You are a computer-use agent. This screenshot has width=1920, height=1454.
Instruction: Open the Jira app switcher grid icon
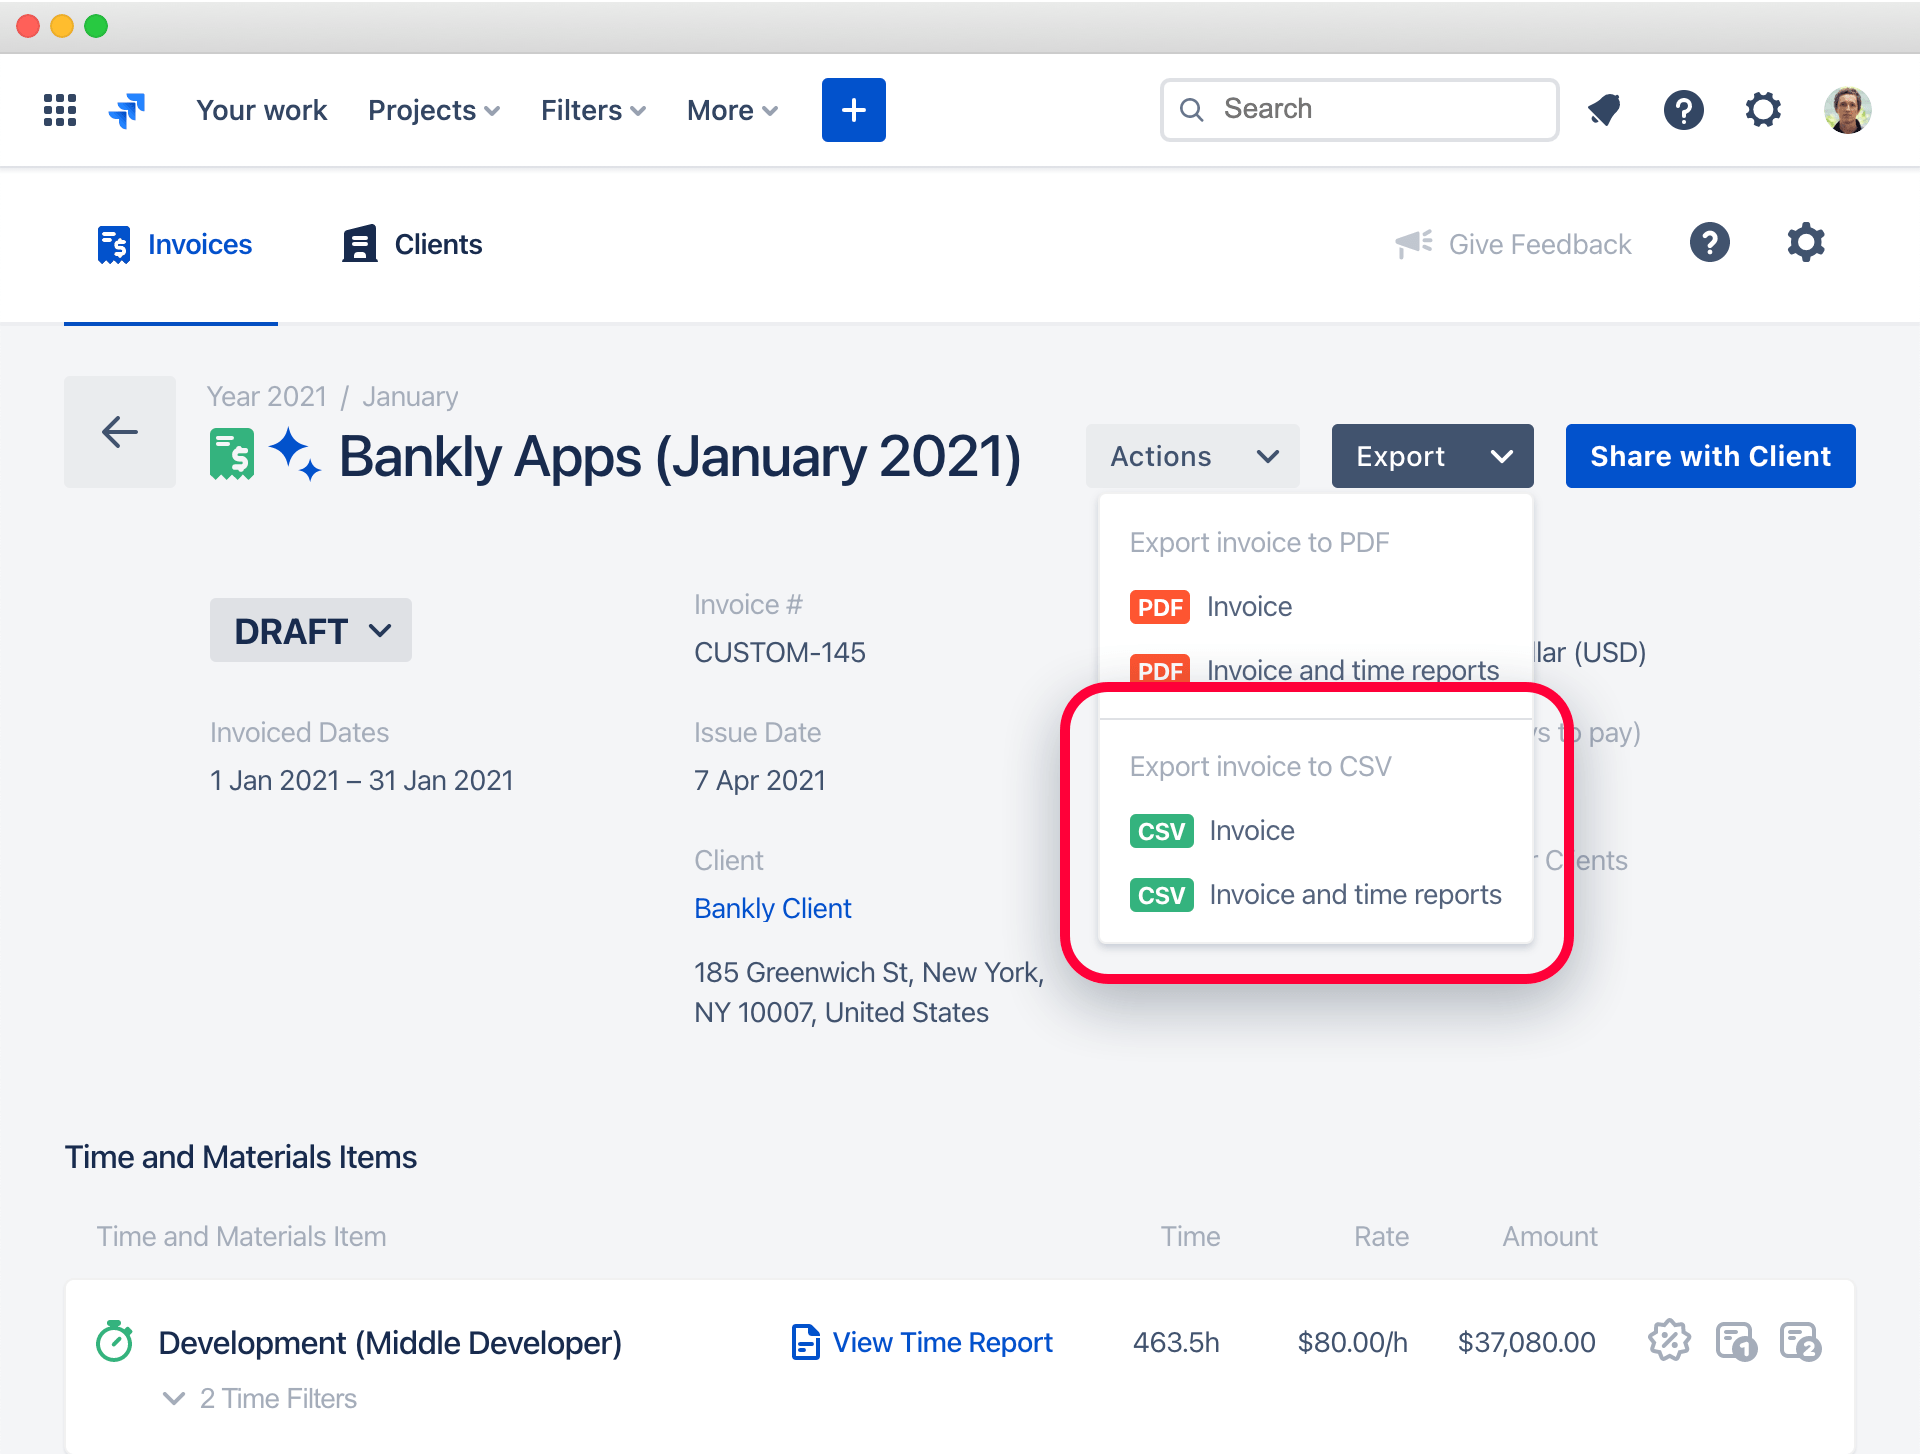[x=59, y=110]
